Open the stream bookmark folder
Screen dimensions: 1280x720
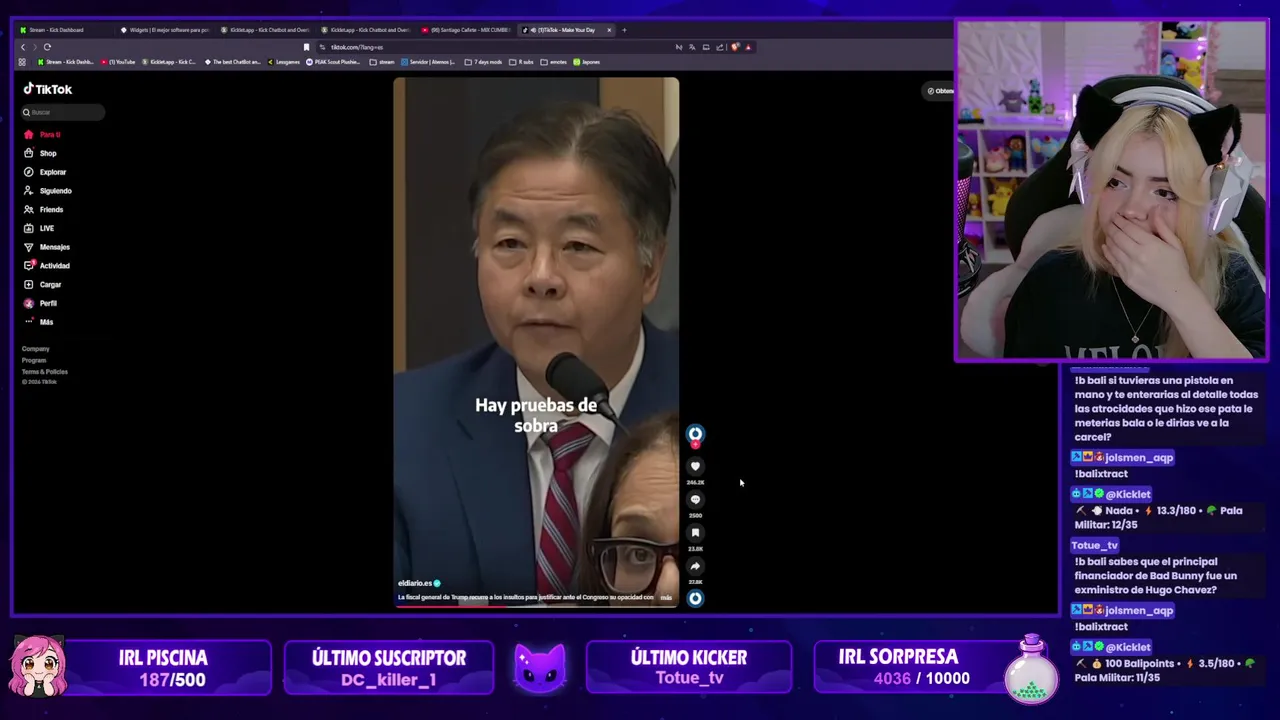(382, 62)
